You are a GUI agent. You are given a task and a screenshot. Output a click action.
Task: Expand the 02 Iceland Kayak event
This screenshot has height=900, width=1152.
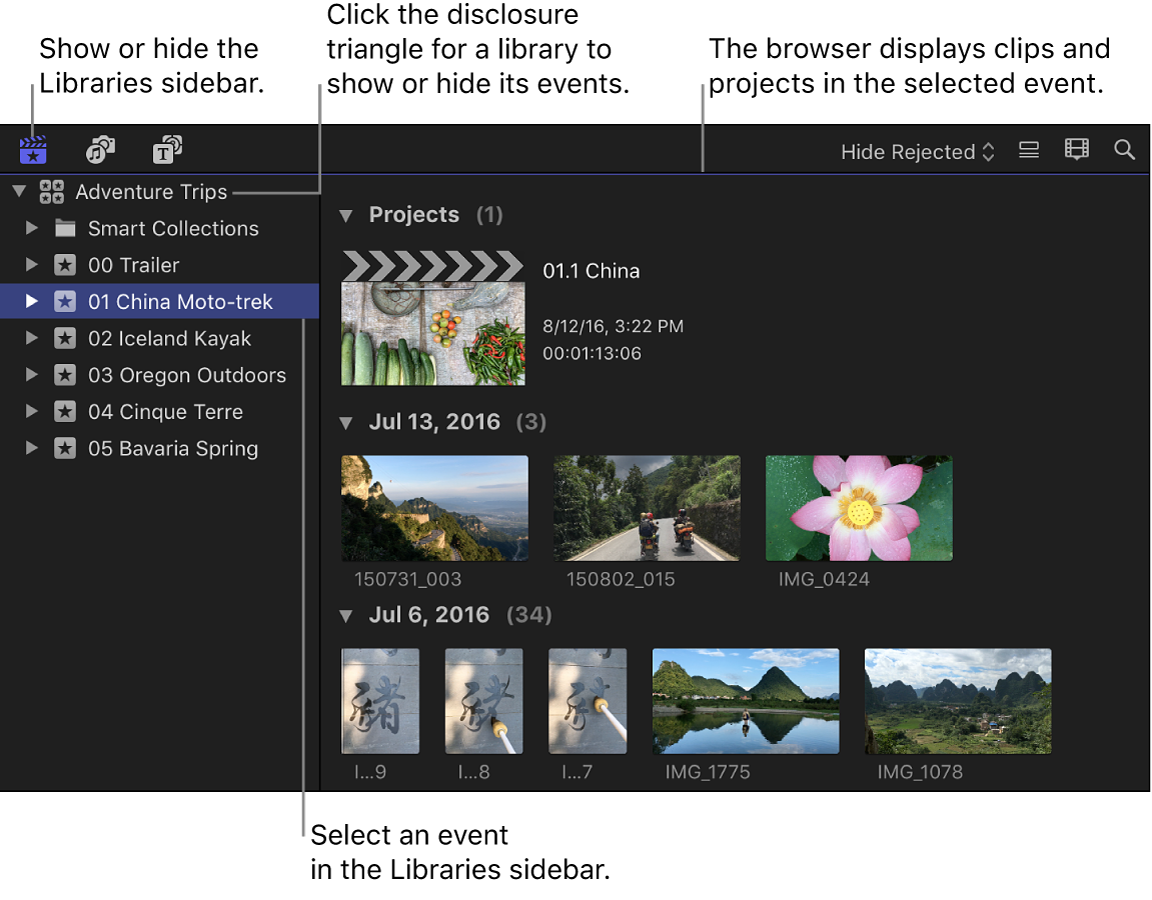coord(31,338)
